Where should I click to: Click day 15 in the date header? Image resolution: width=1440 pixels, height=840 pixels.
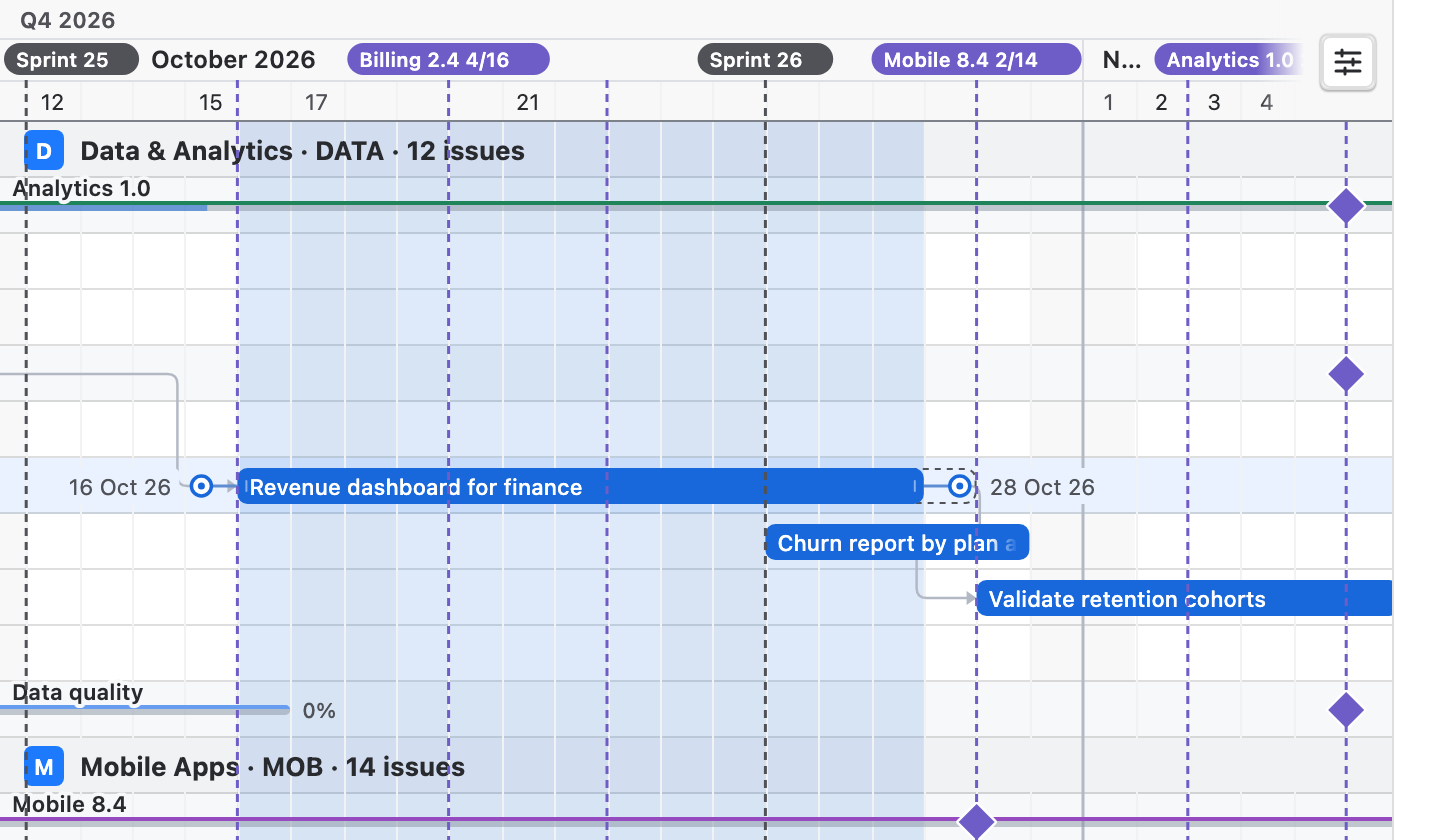(210, 102)
